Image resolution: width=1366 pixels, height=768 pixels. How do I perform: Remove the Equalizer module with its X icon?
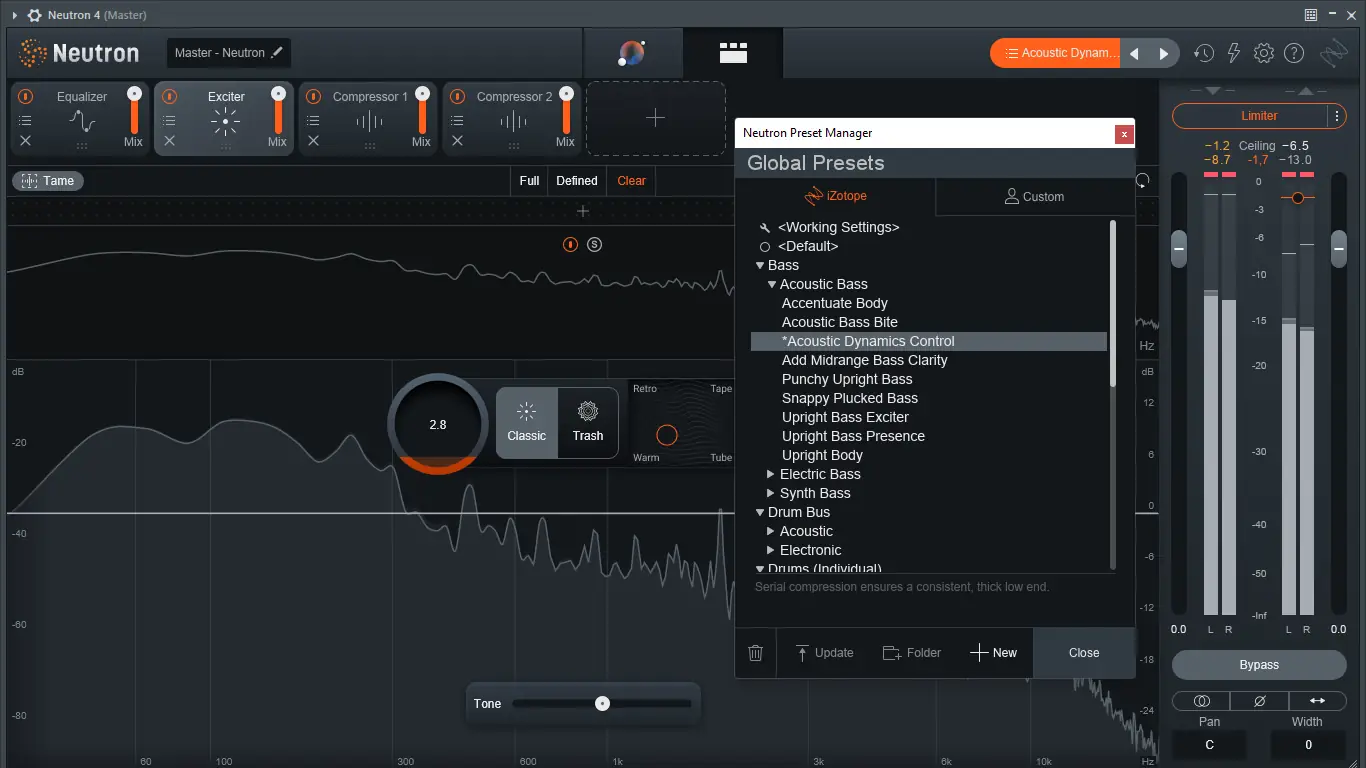[x=26, y=141]
